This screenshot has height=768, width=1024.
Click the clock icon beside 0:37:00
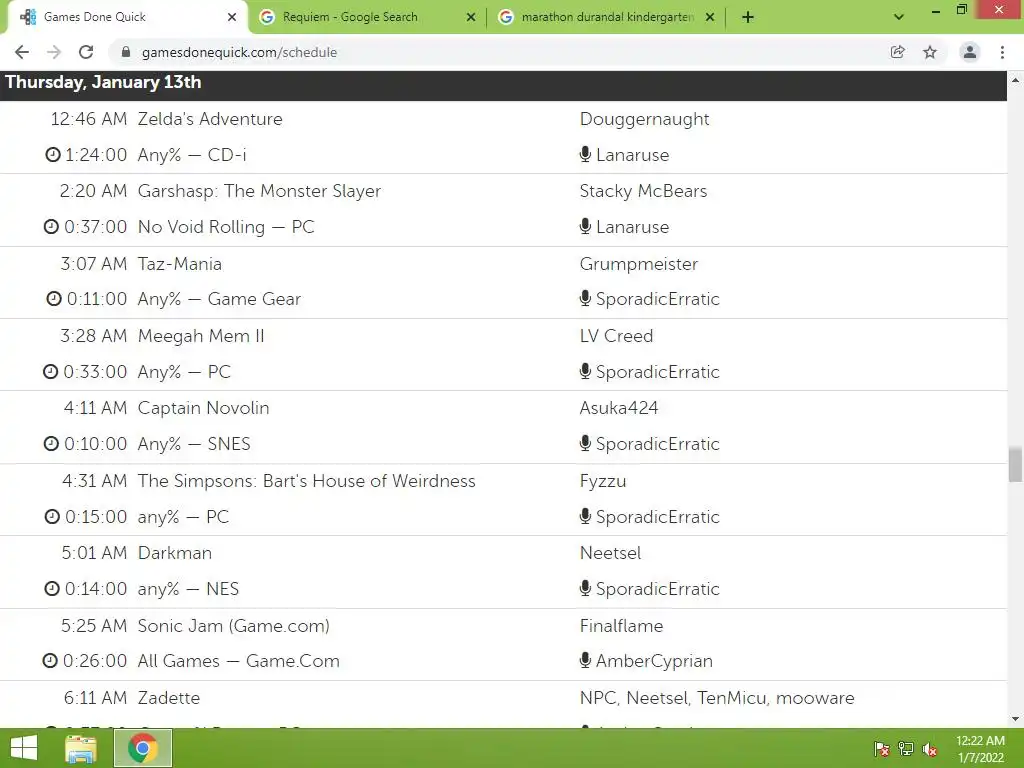point(51,227)
